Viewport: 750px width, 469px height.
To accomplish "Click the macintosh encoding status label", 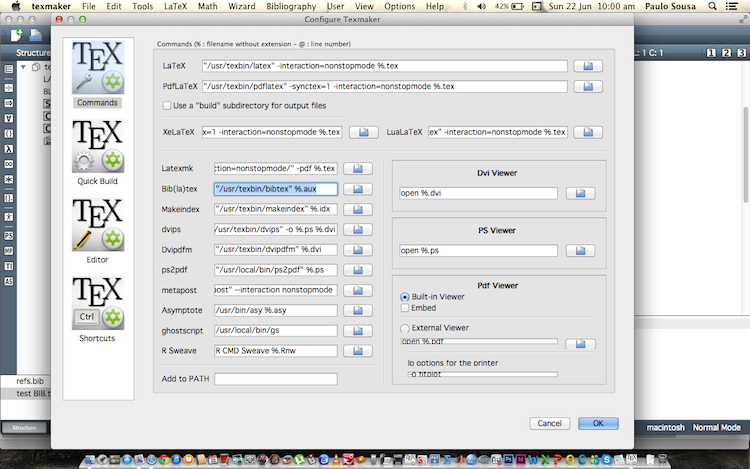I will click(x=665, y=427).
